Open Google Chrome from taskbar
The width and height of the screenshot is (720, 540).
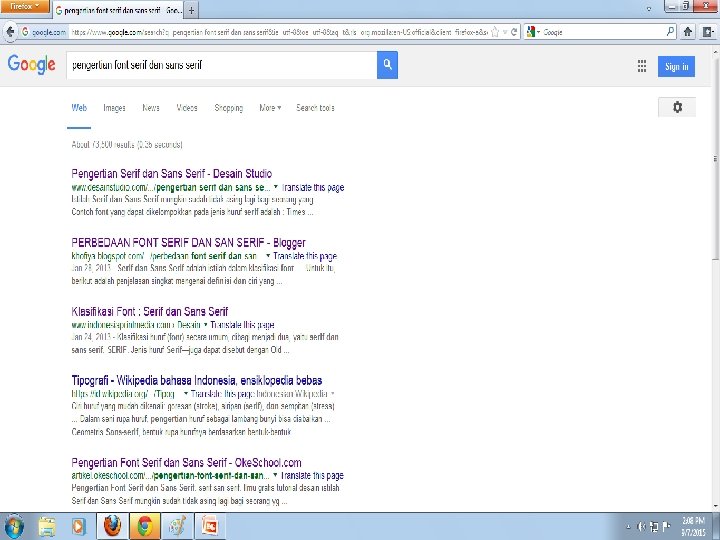(145, 526)
